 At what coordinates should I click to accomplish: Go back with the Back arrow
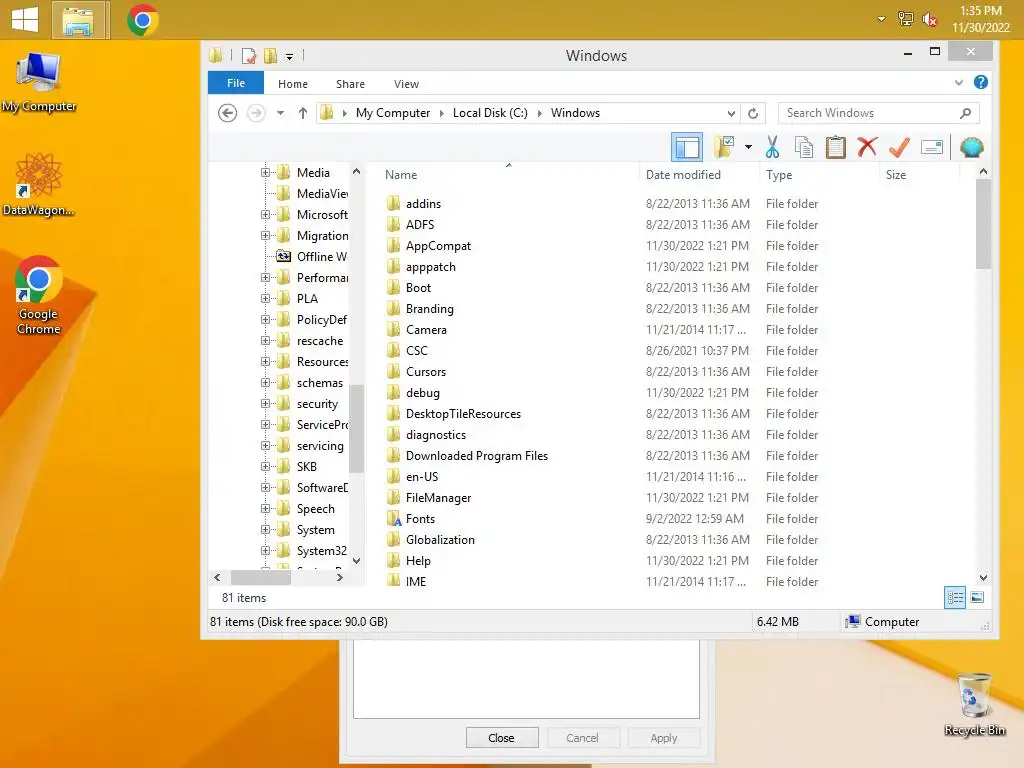[x=227, y=113]
